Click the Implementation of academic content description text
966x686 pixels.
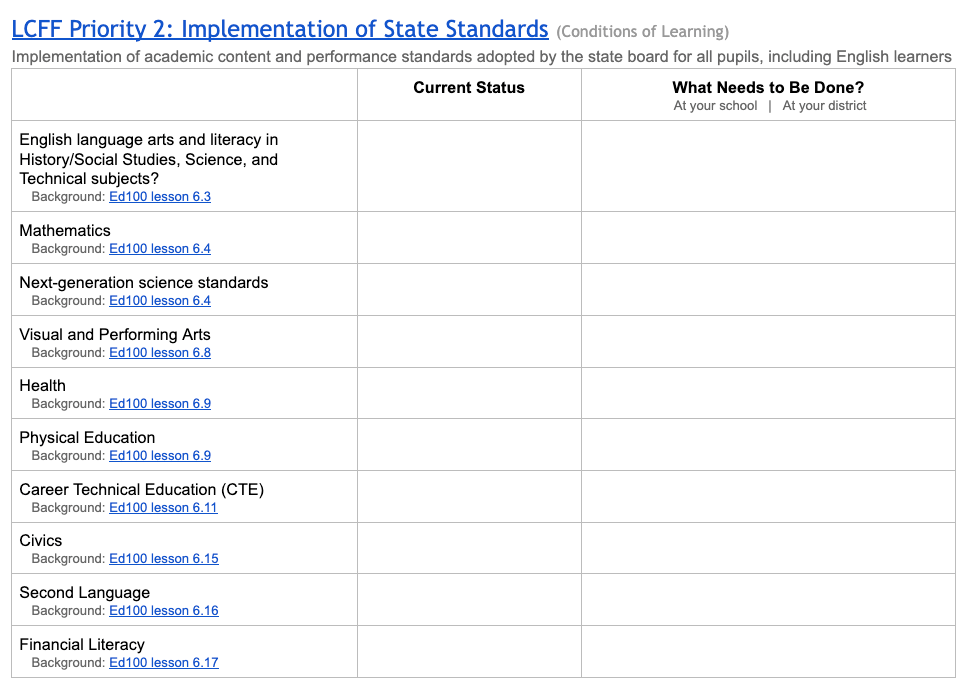coord(481,57)
